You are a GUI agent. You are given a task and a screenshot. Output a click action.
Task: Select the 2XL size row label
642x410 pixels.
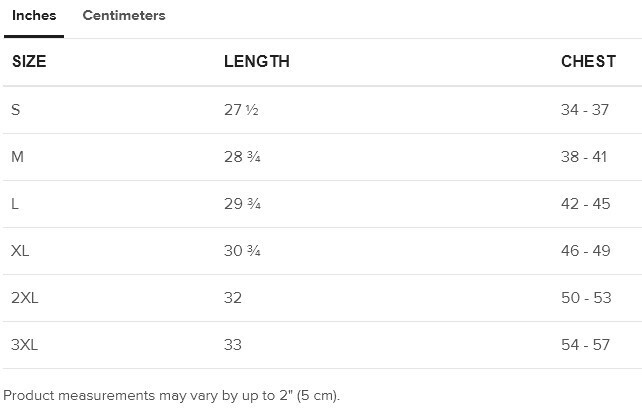click(25, 298)
